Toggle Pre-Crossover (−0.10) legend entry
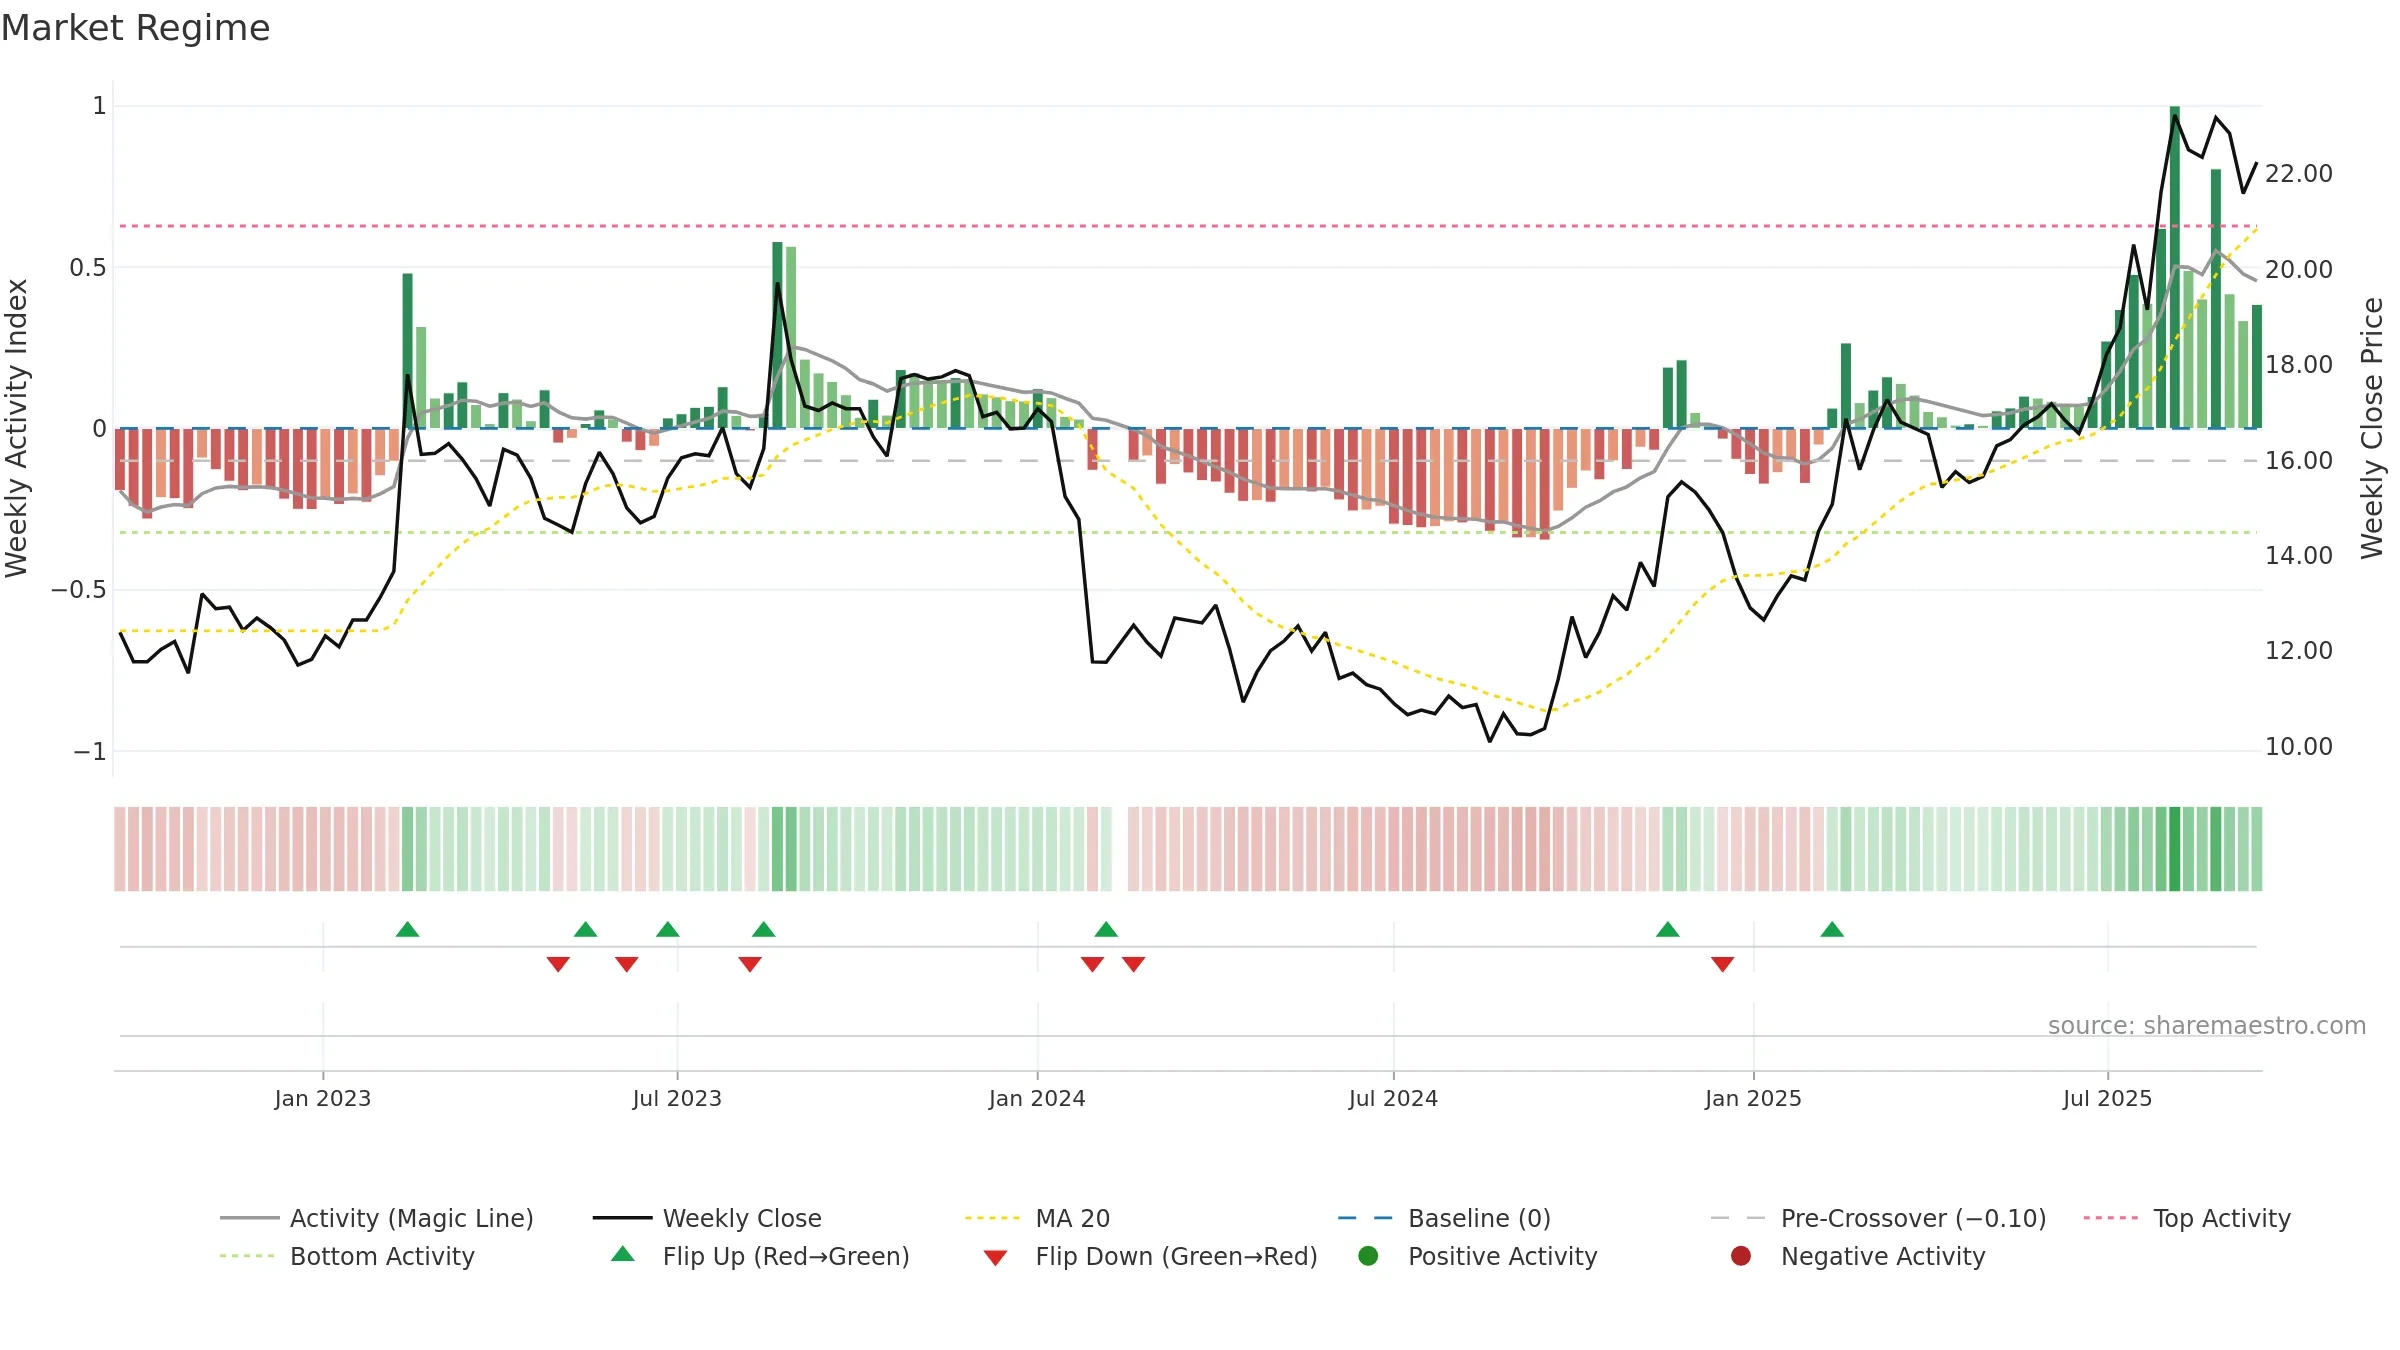2400x1350 pixels. pos(1878,1218)
